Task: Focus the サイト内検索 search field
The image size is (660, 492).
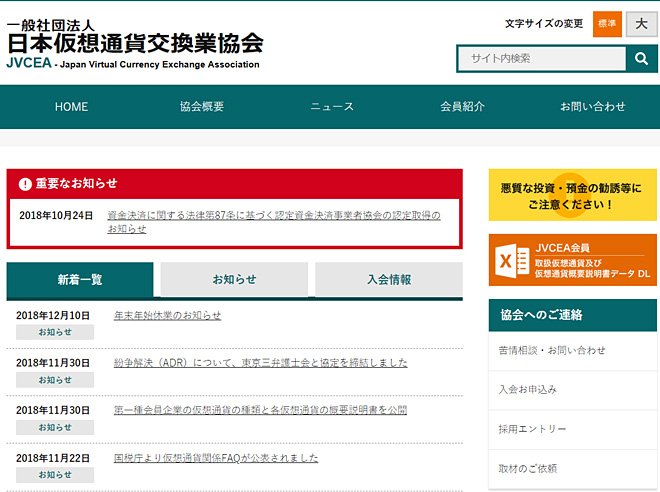Action: [x=542, y=59]
